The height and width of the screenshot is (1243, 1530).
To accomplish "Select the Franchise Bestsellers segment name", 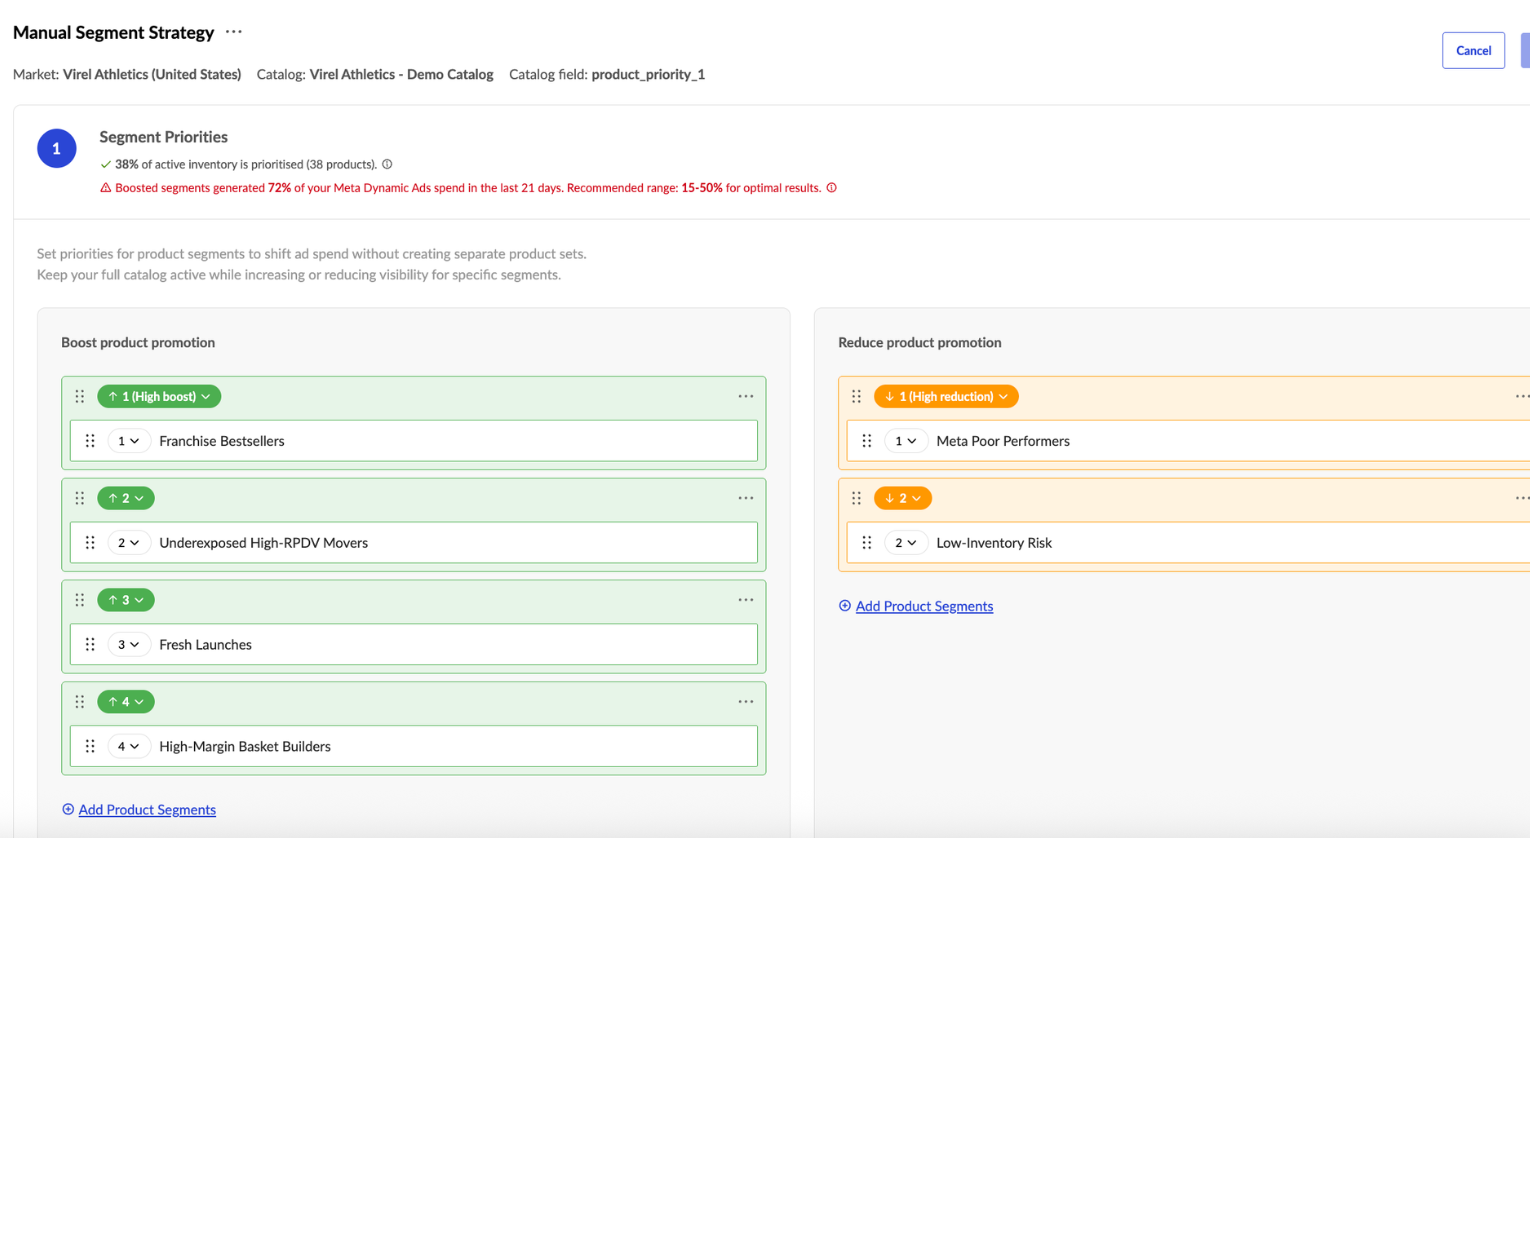I will (222, 441).
